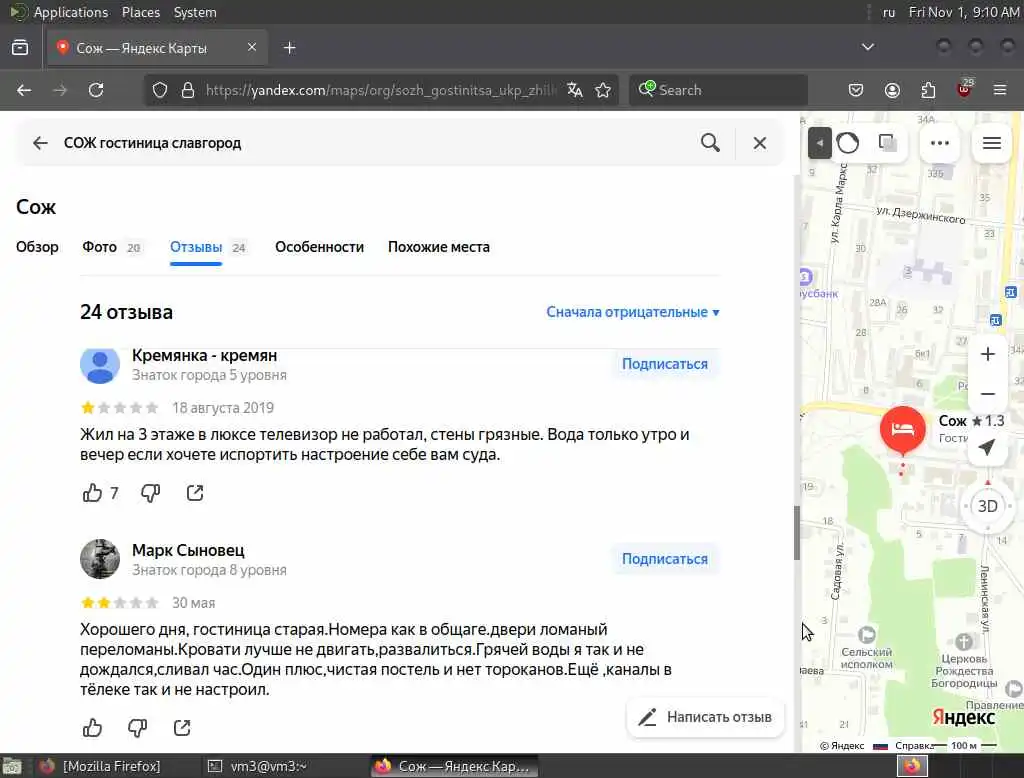This screenshot has height=778, width=1024.
Task: Open the Firefox account icon
Action: click(892, 90)
